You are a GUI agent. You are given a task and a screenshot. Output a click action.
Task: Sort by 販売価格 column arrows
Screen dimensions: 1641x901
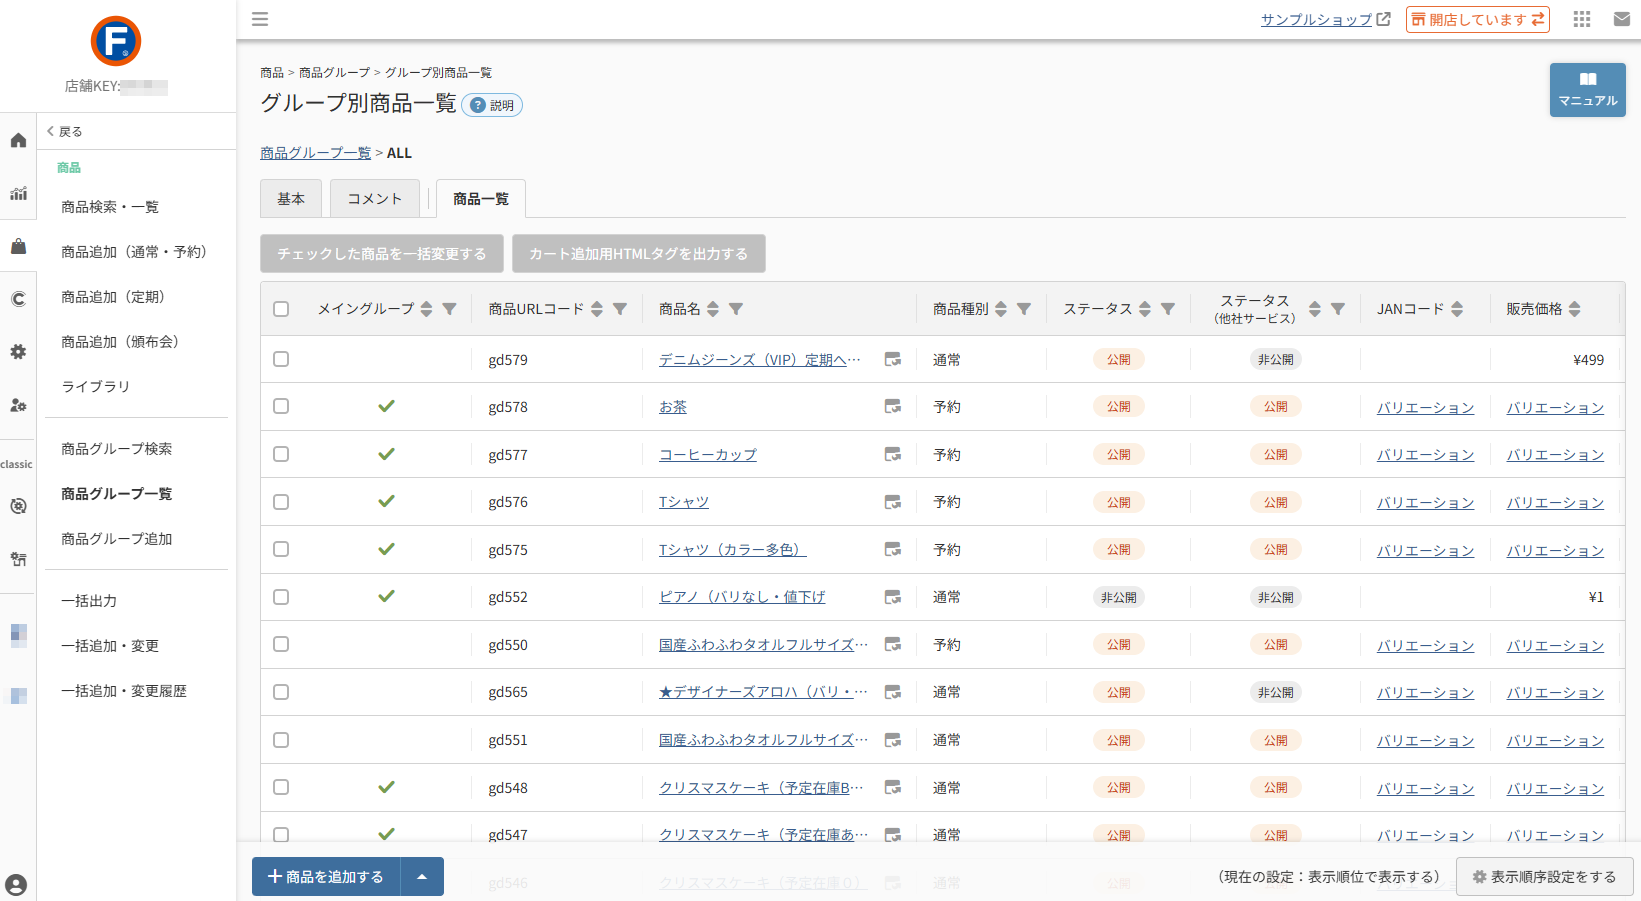tap(1575, 309)
